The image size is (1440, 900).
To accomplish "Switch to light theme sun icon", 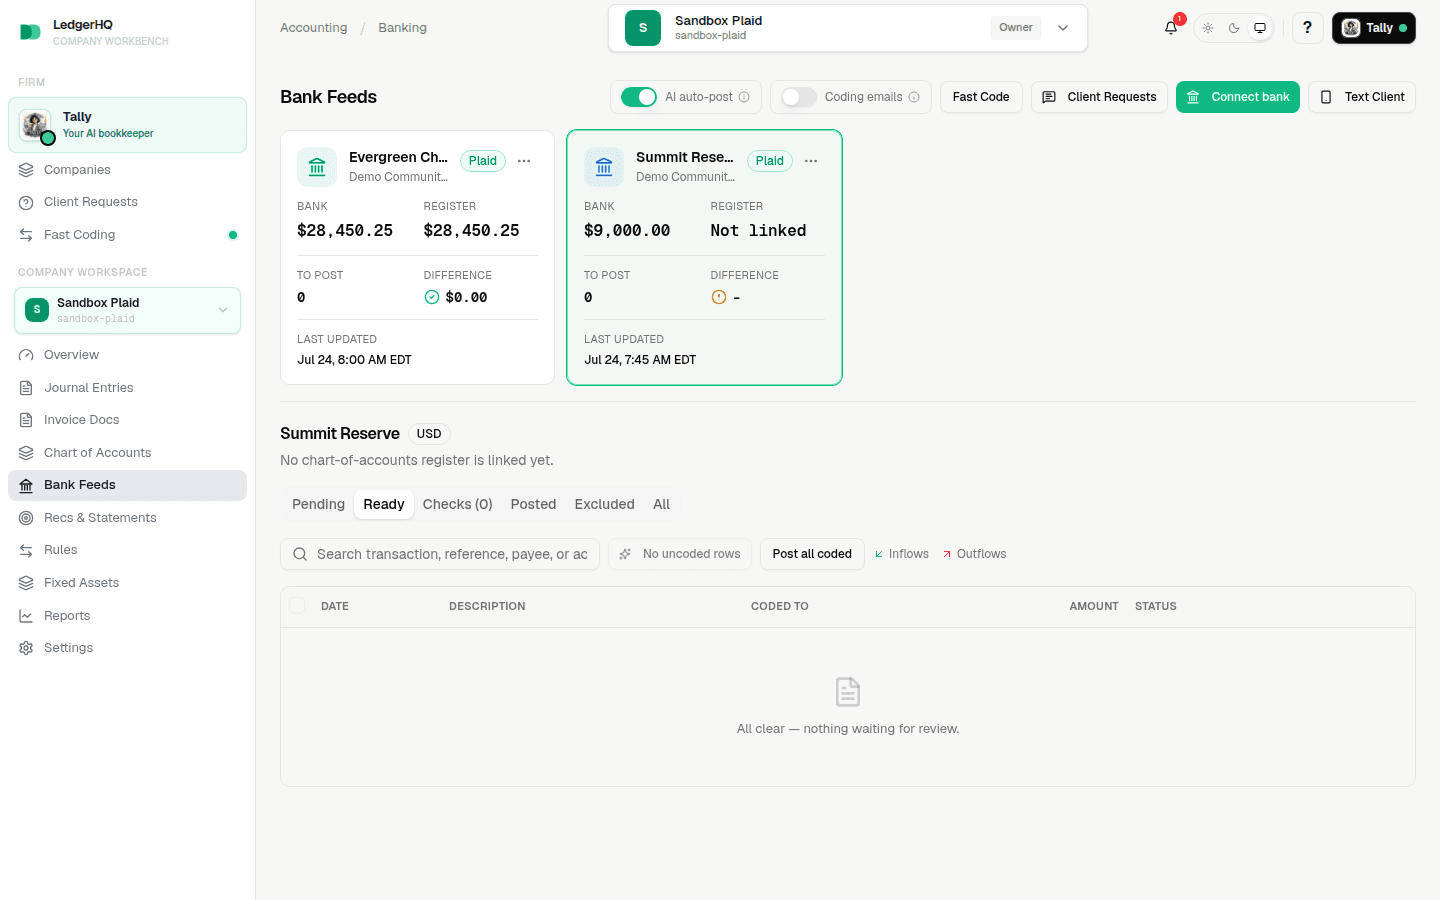I will coord(1208,28).
